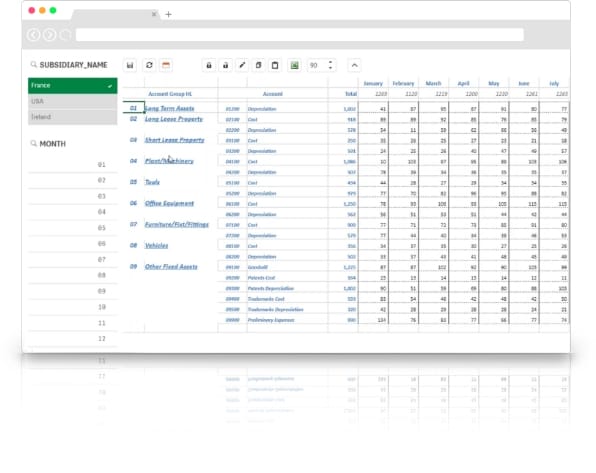
Task: Click the copy icon in toolbar
Action: pyautogui.click(x=258, y=65)
